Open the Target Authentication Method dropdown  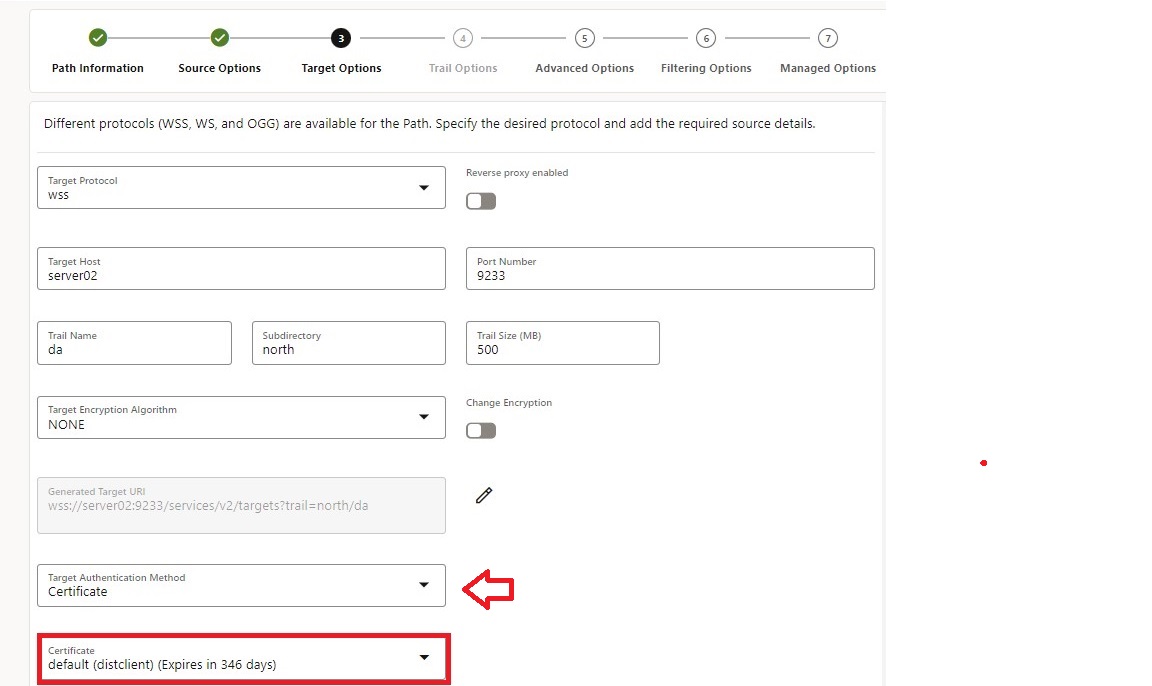pyautogui.click(x=424, y=585)
